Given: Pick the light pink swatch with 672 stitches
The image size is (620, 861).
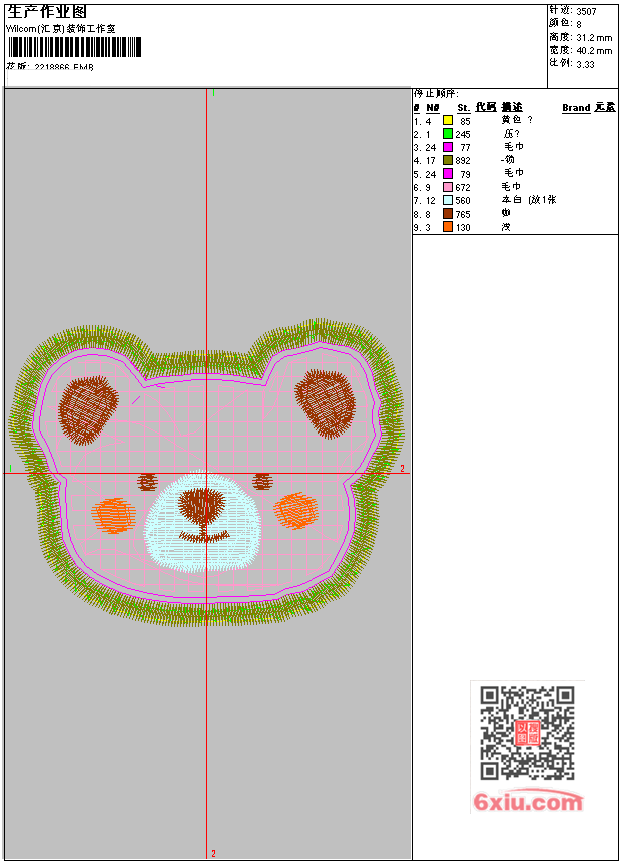Looking at the screenshot, I should click(448, 187).
